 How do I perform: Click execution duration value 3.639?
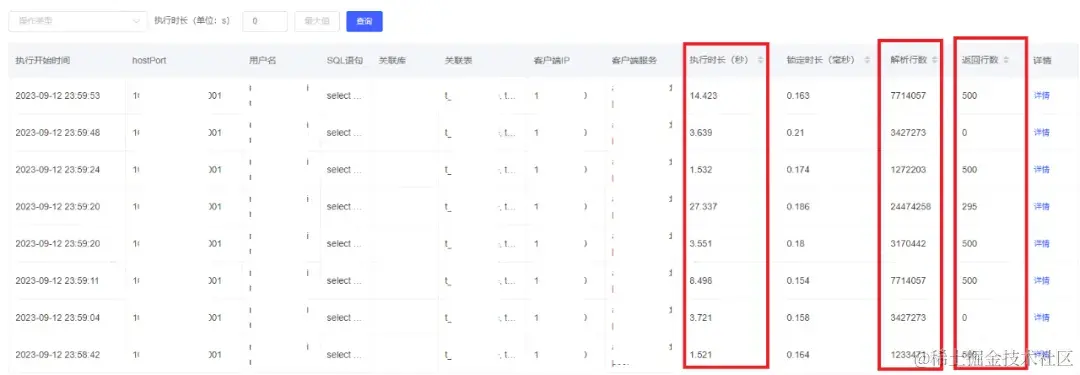pyautogui.click(x=701, y=132)
